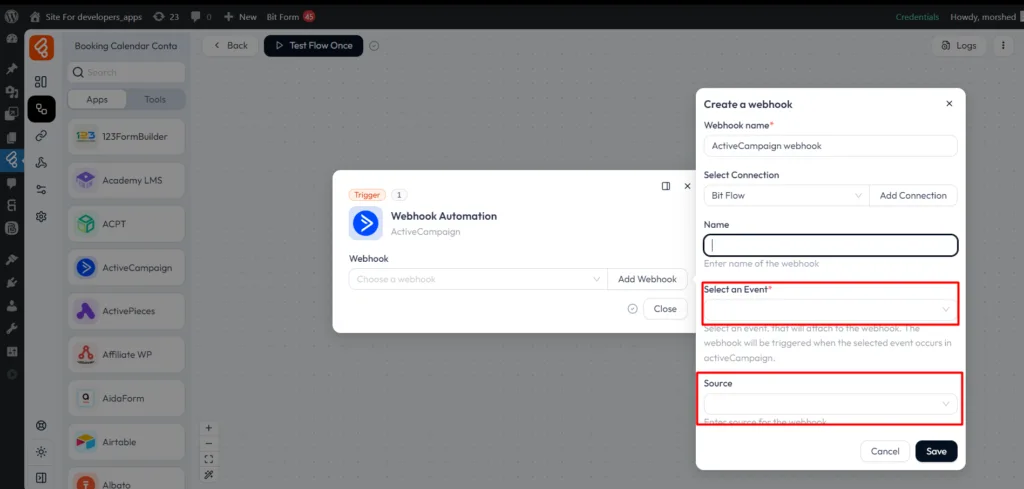Click the Webhook name input field
This screenshot has height=489, width=1024.
pos(830,146)
